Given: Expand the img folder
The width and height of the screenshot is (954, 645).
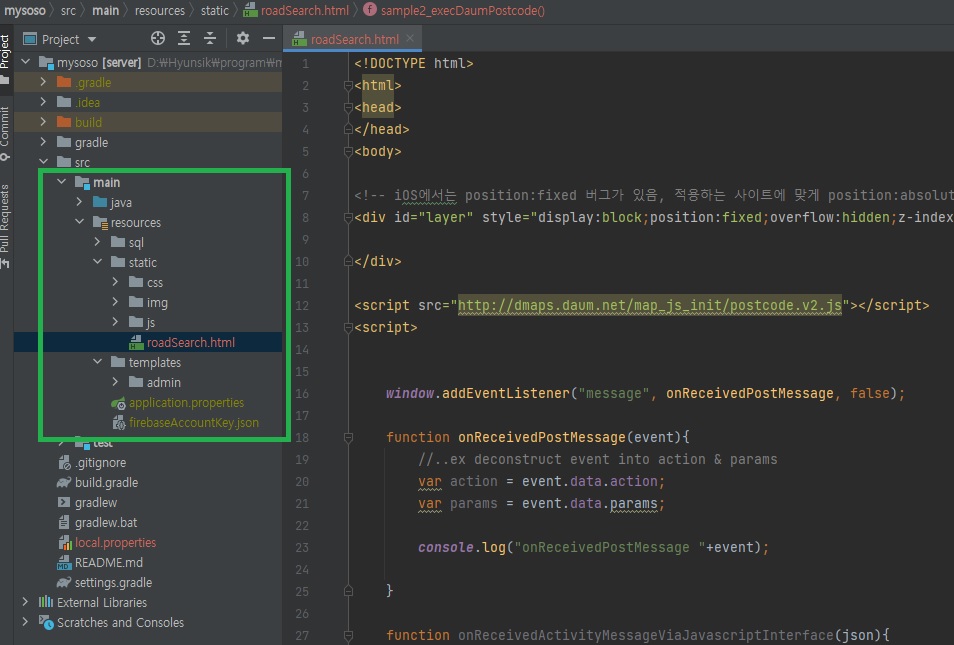Looking at the screenshot, I should tap(115, 302).
